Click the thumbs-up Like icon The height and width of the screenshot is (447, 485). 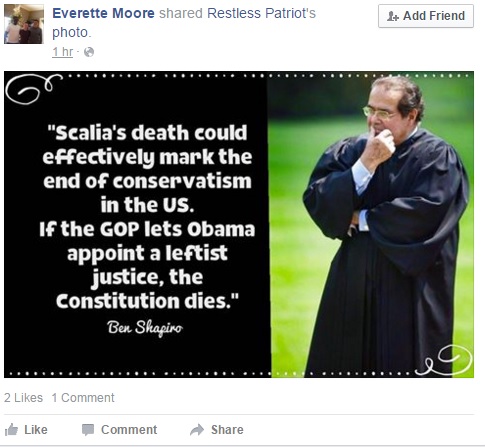tap(11, 429)
